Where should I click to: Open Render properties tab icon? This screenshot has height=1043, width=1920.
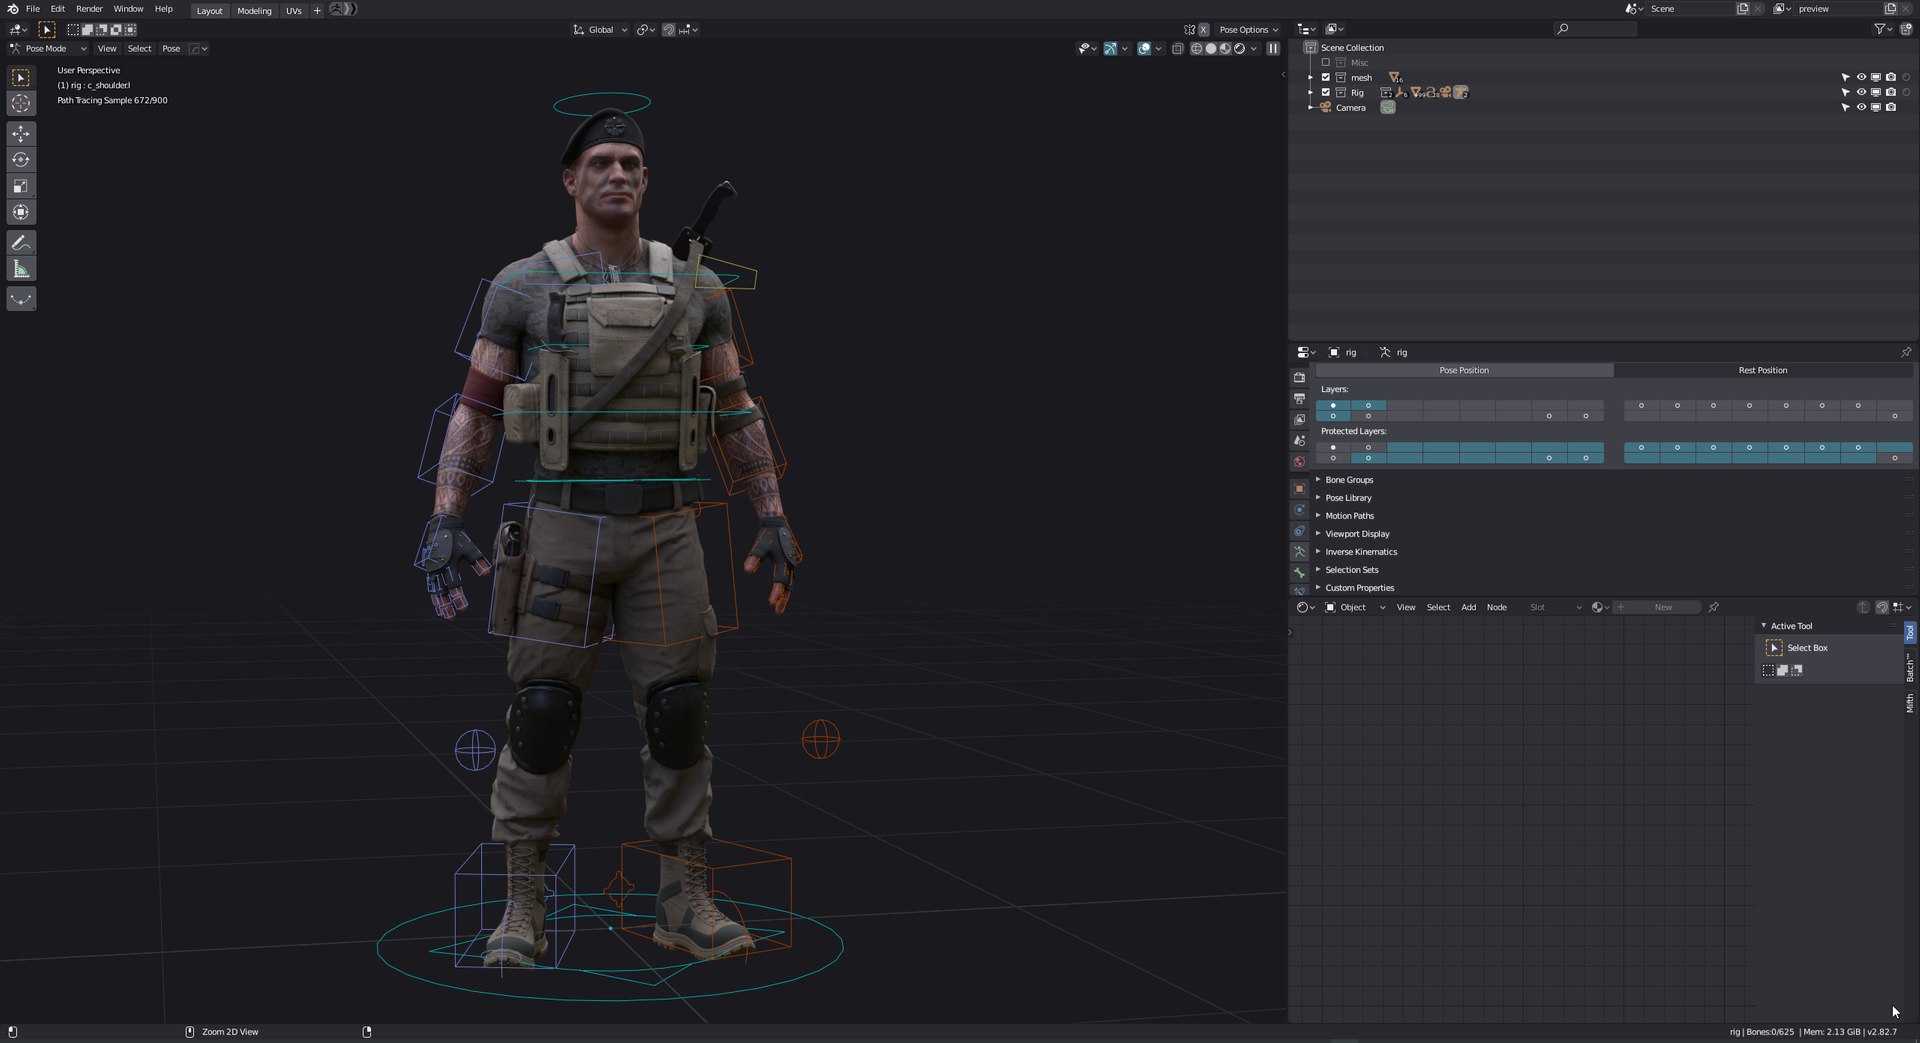tap(1299, 377)
